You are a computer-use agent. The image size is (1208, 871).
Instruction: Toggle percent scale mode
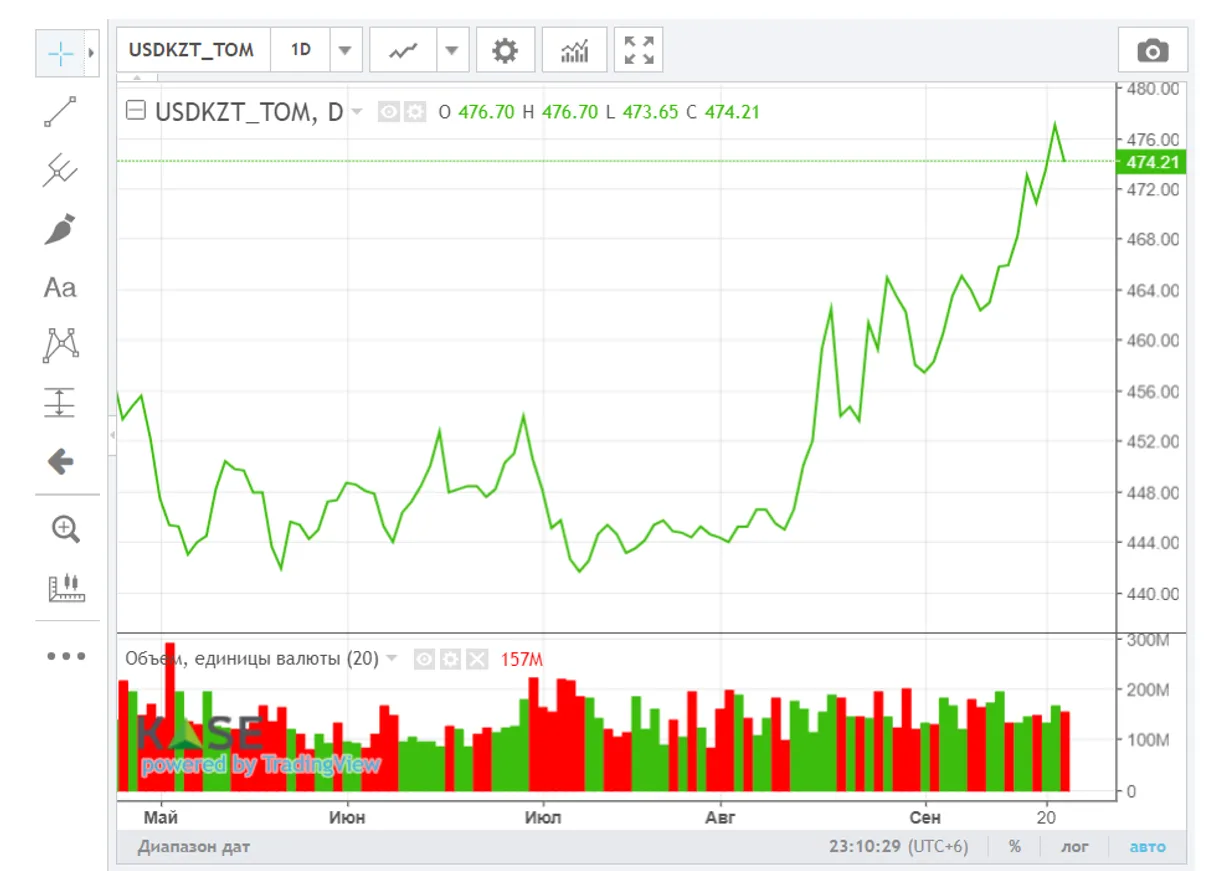pyautogui.click(x=1015, y=847)
